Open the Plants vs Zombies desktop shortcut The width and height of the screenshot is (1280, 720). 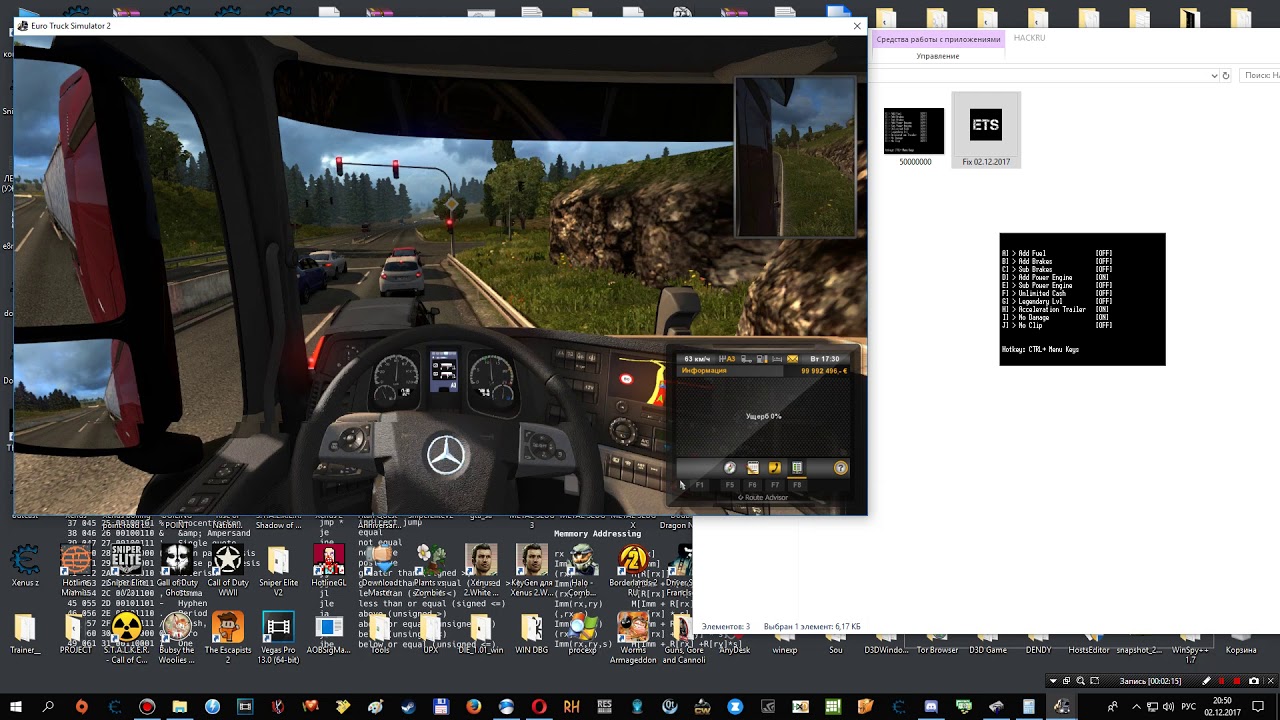[x=432, y=571]
